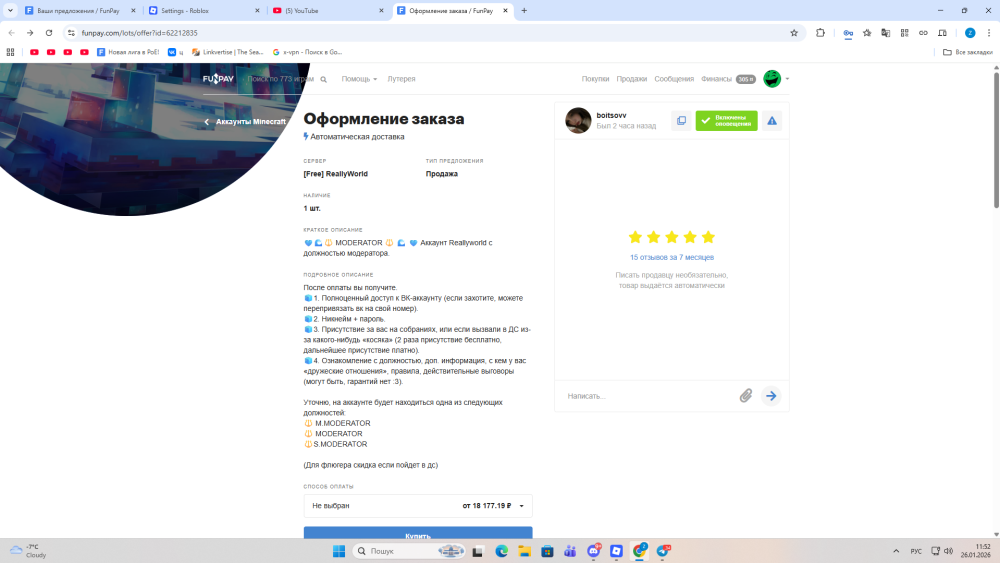Open new browser tab
Image resolution: width=1000 pixels, height=563 pixels.
tap(524, 11)
